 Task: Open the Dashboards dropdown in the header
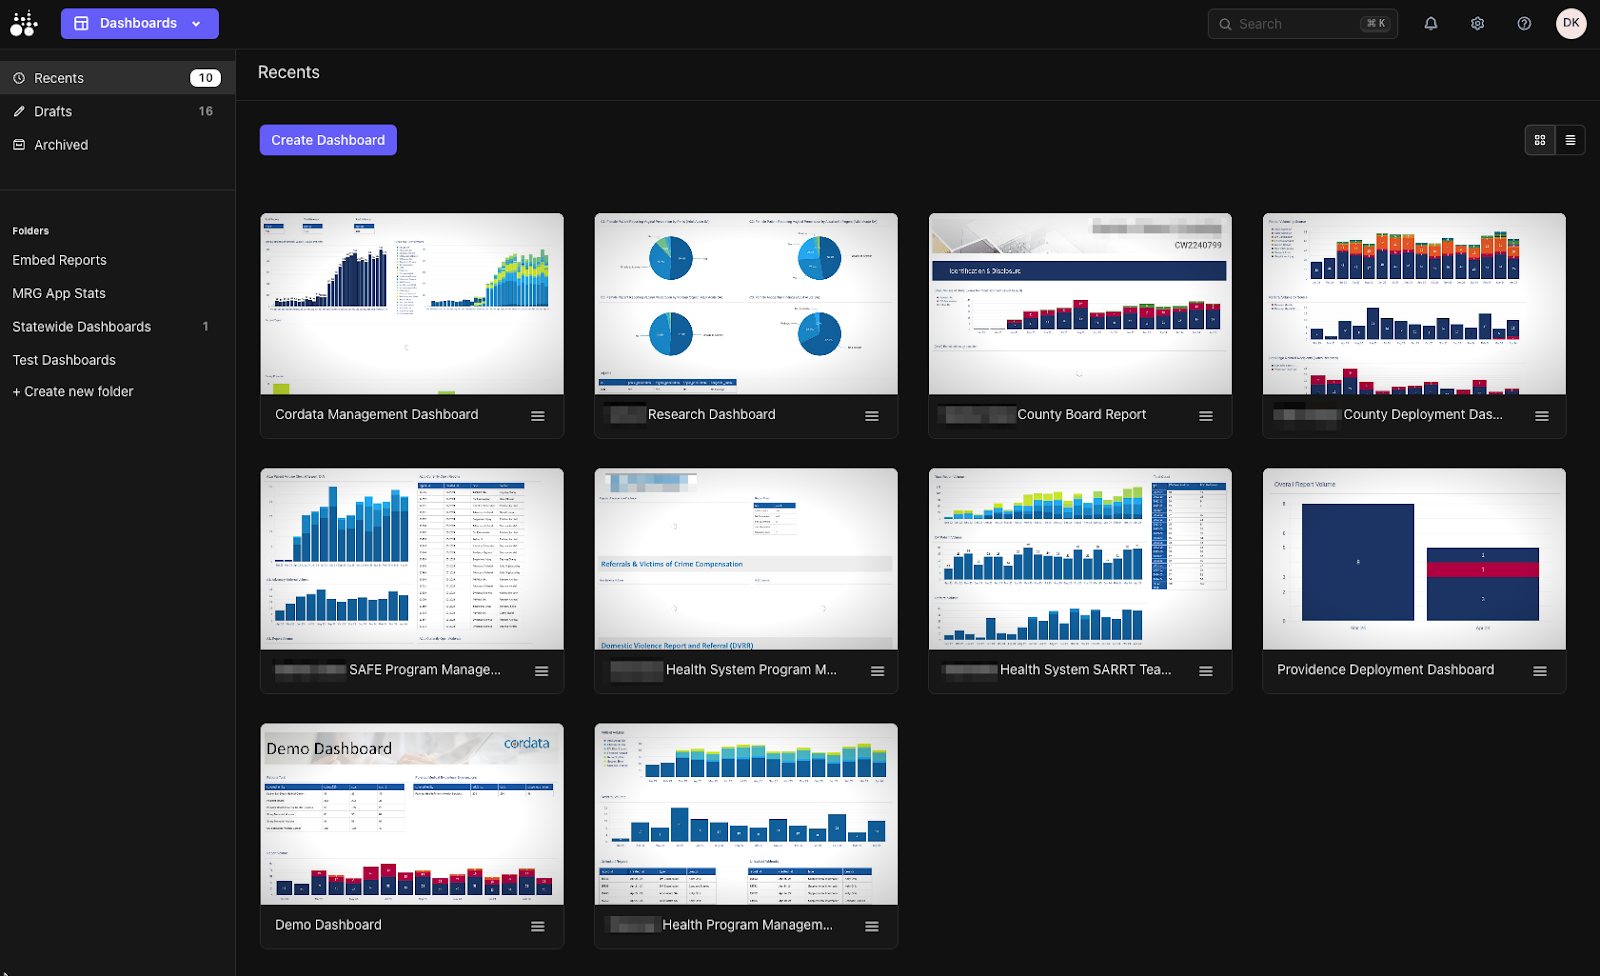[x=139, y=23]
